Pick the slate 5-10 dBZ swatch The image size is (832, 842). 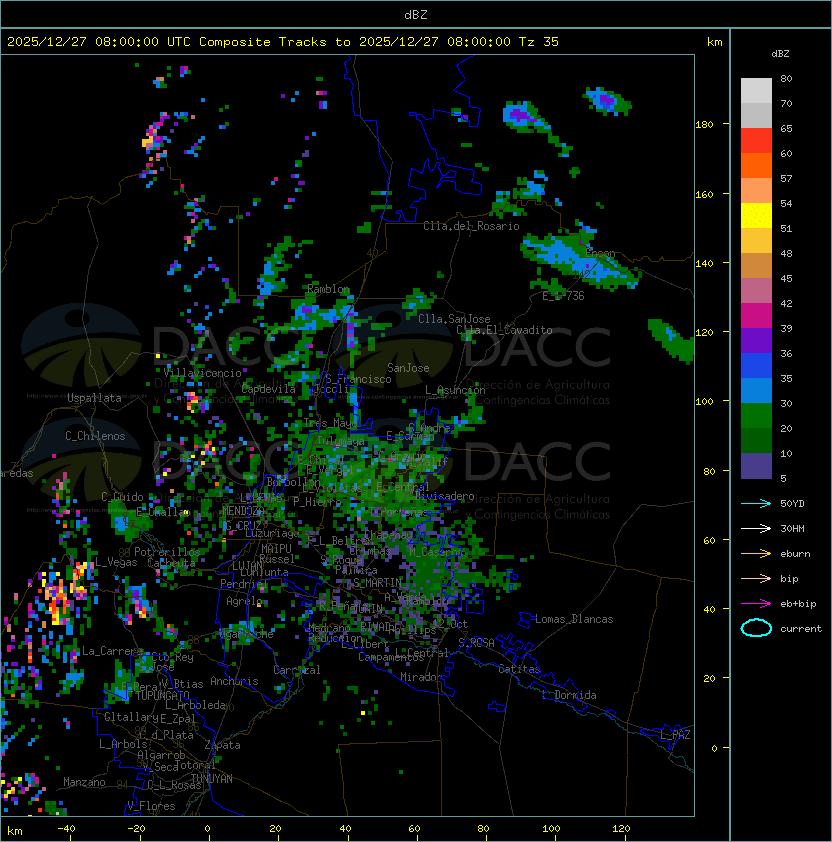[x=756, y=466]
